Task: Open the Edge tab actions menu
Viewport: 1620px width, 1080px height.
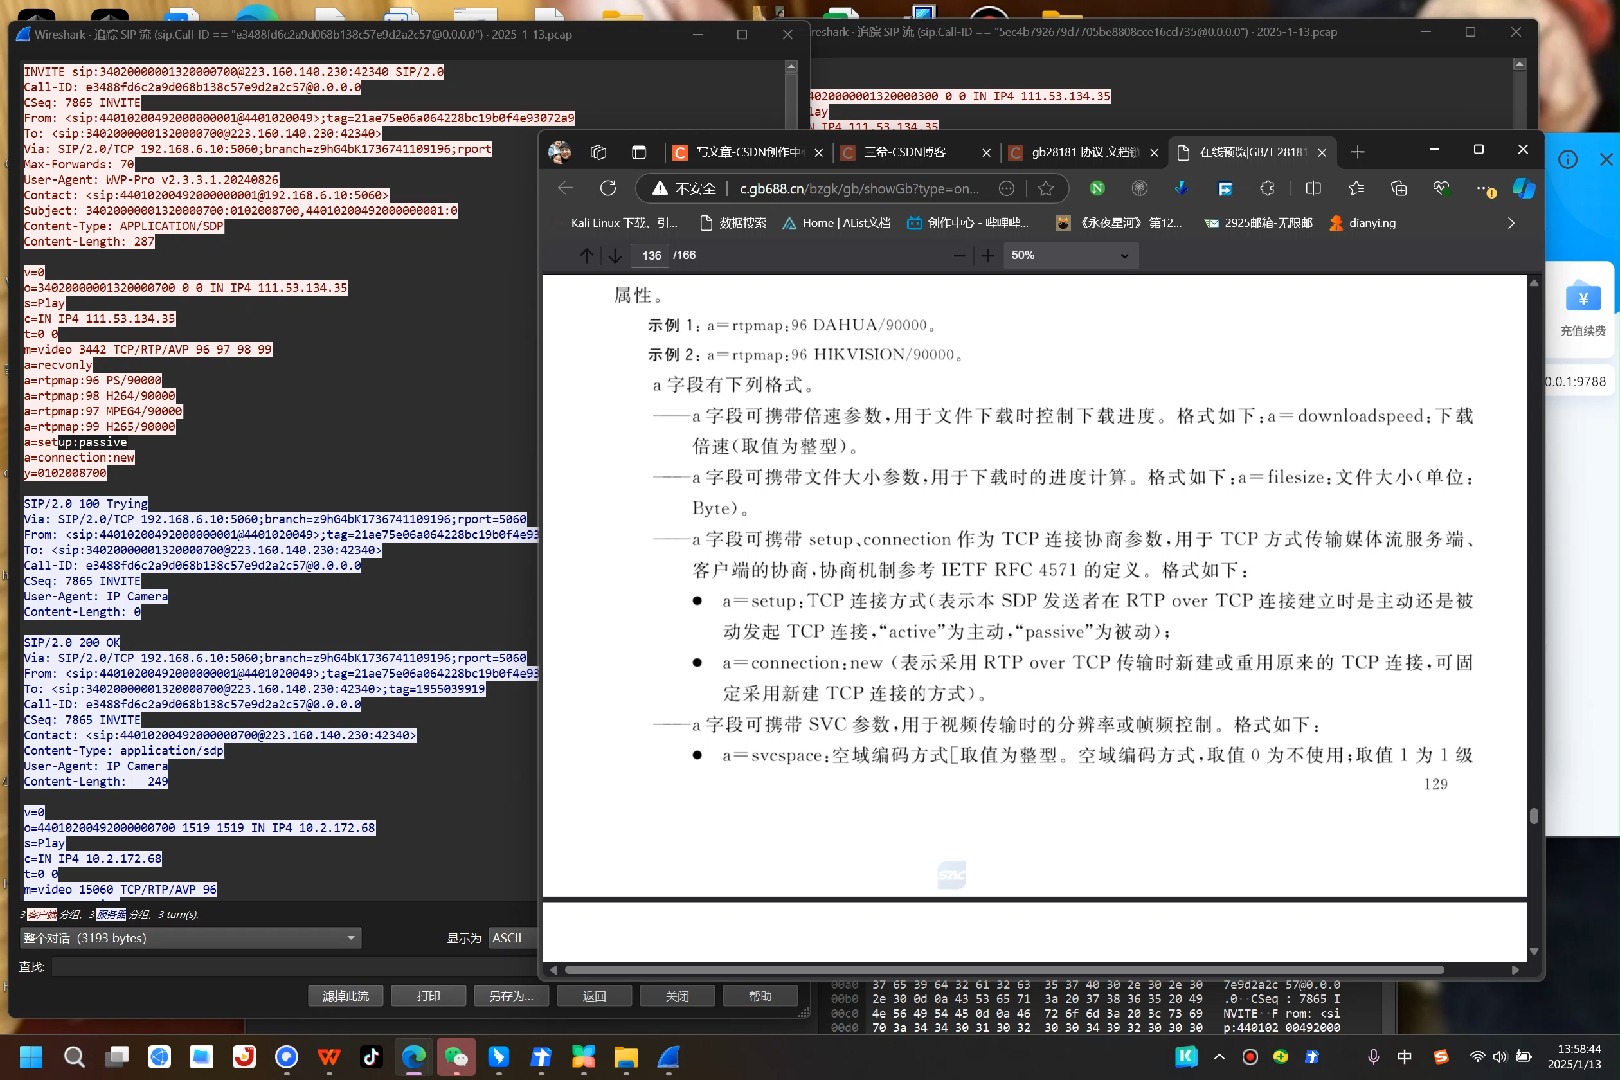Action: coord(639,152)
